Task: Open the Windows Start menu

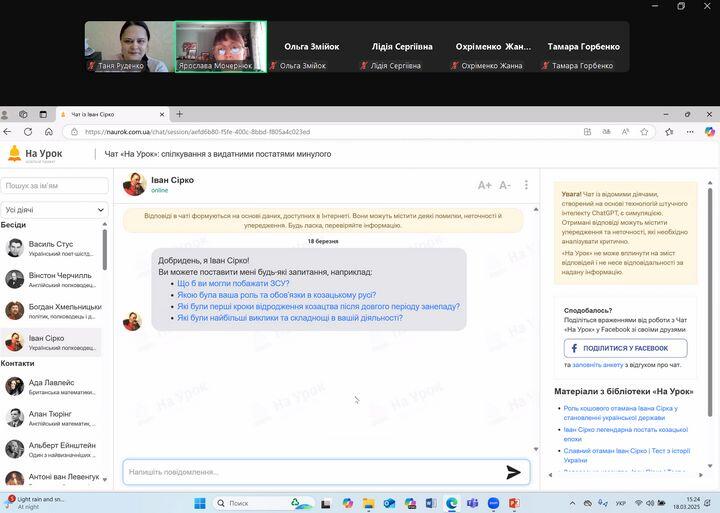Action: coord(200,503)
